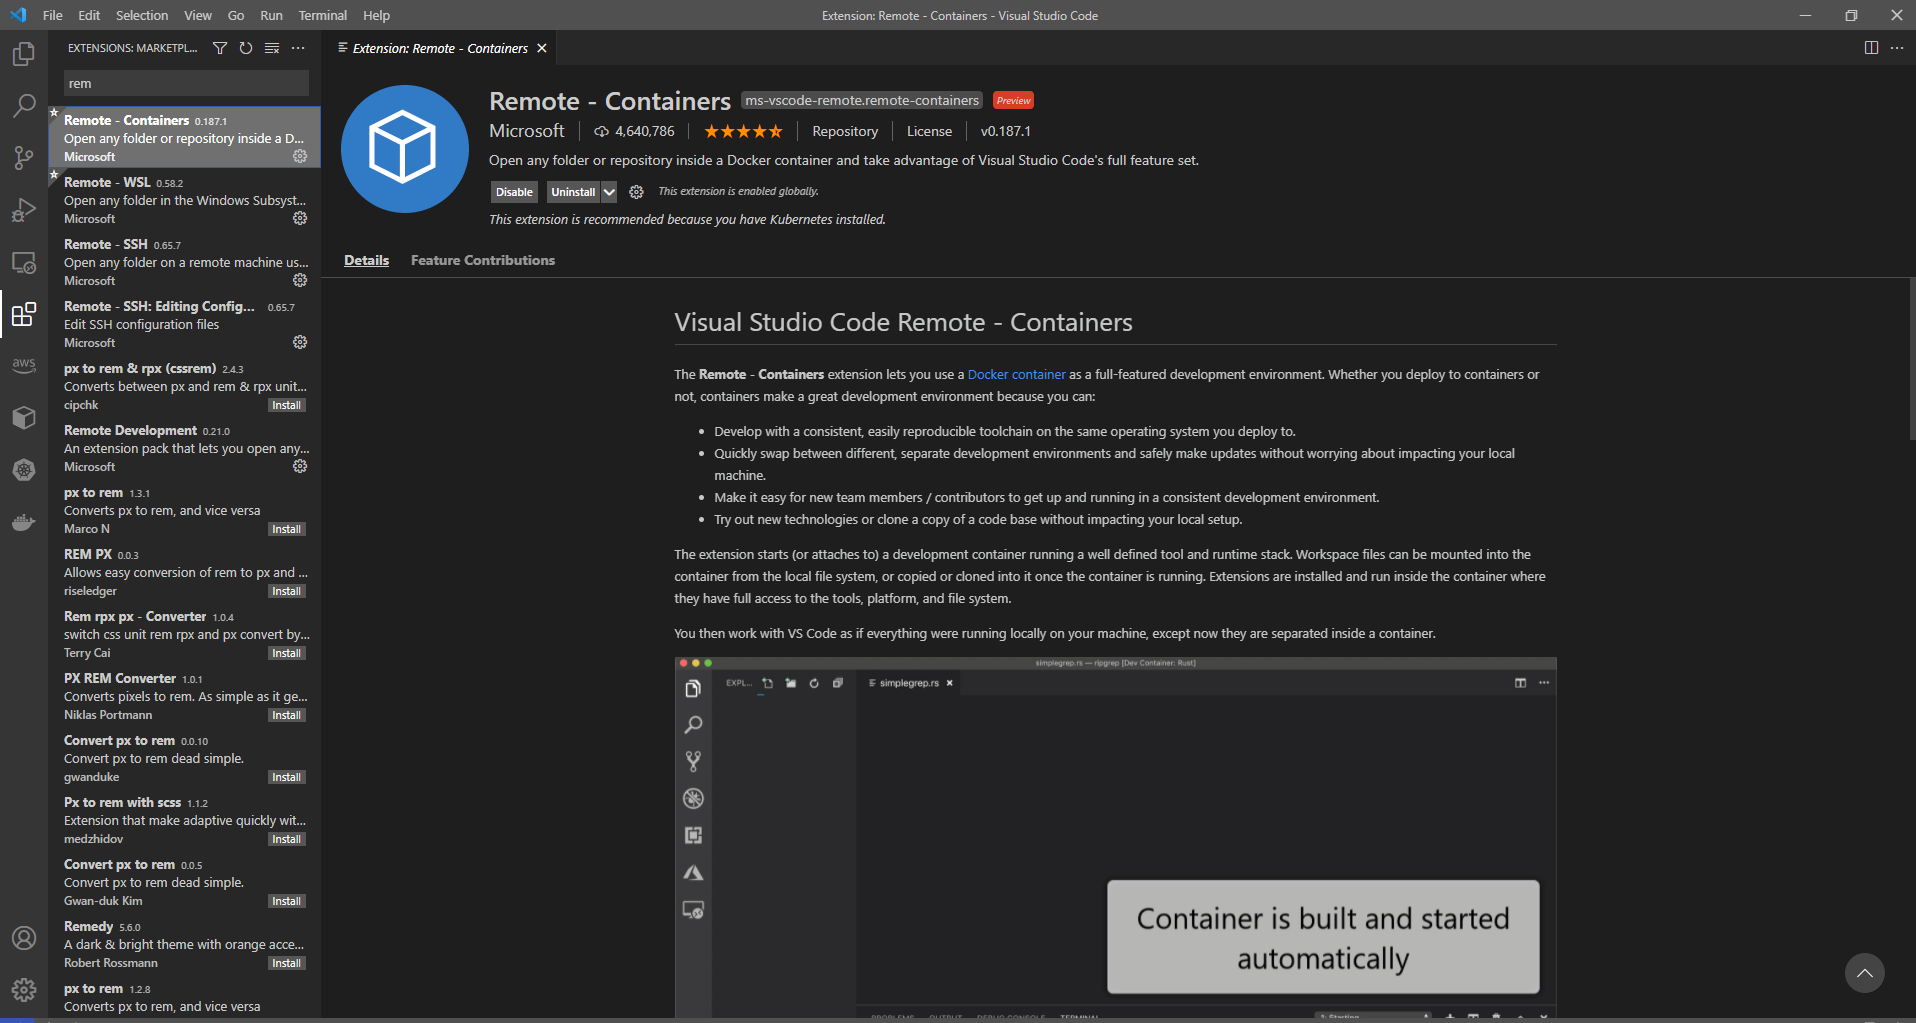Open the Docker extension panel
This screenshot has width=1916, height=1023.
tap(24, 522)
